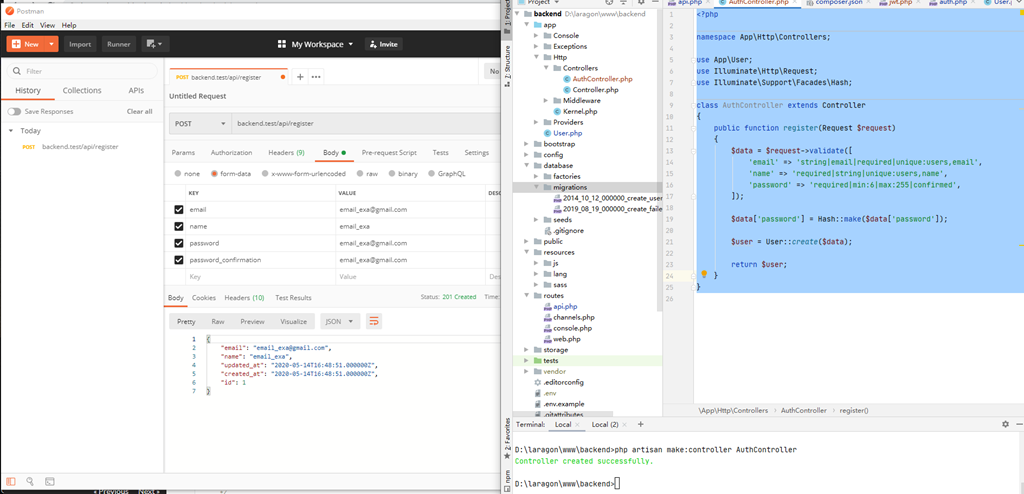This screenshot has height=494, width=1024.
Task: Collapse the app folder in project tree
Action: click(527, 25)
